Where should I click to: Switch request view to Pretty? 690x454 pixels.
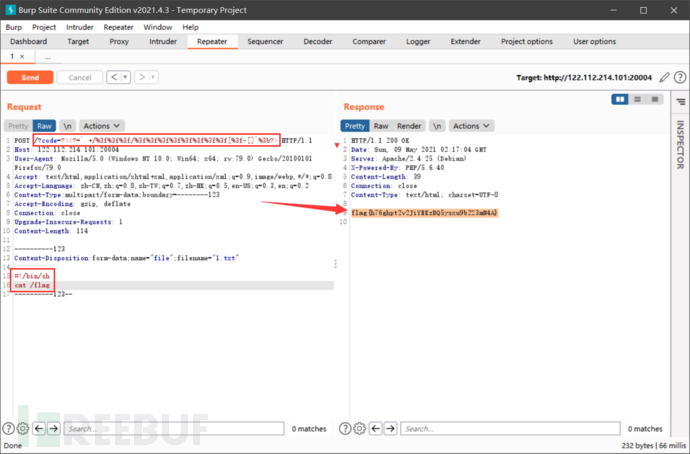point(18,126)
